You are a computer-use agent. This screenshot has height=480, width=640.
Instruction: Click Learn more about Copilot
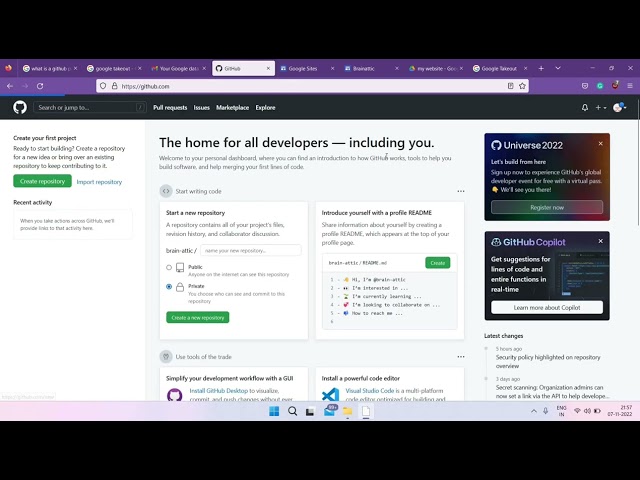tap(547, 307)
